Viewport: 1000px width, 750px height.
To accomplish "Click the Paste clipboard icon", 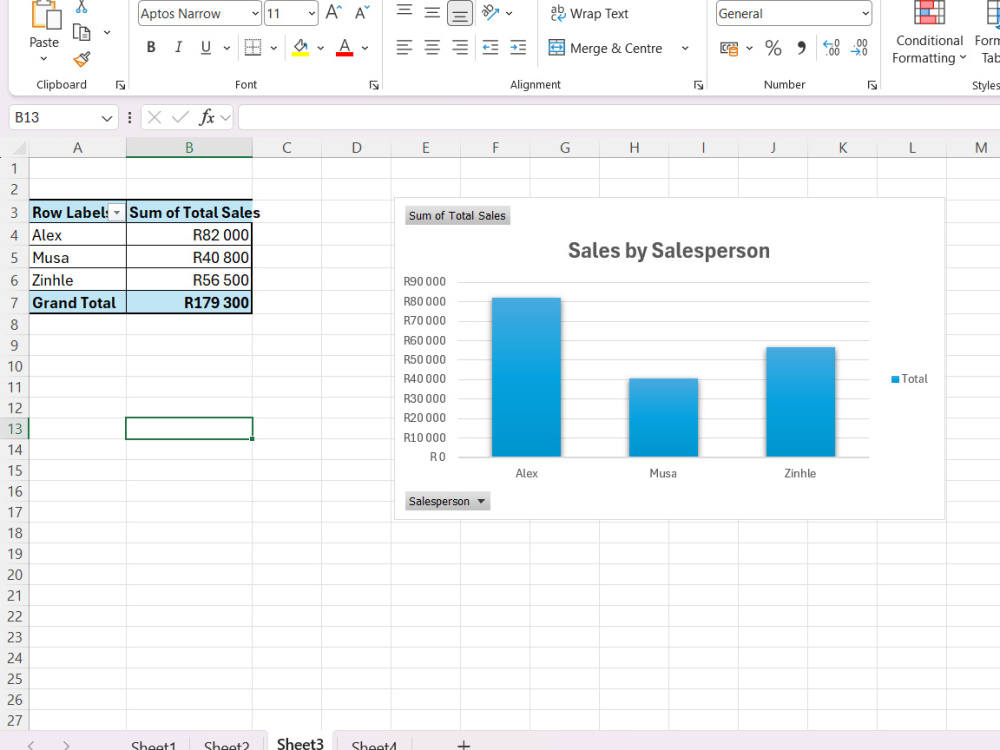I will click(46, 15).
